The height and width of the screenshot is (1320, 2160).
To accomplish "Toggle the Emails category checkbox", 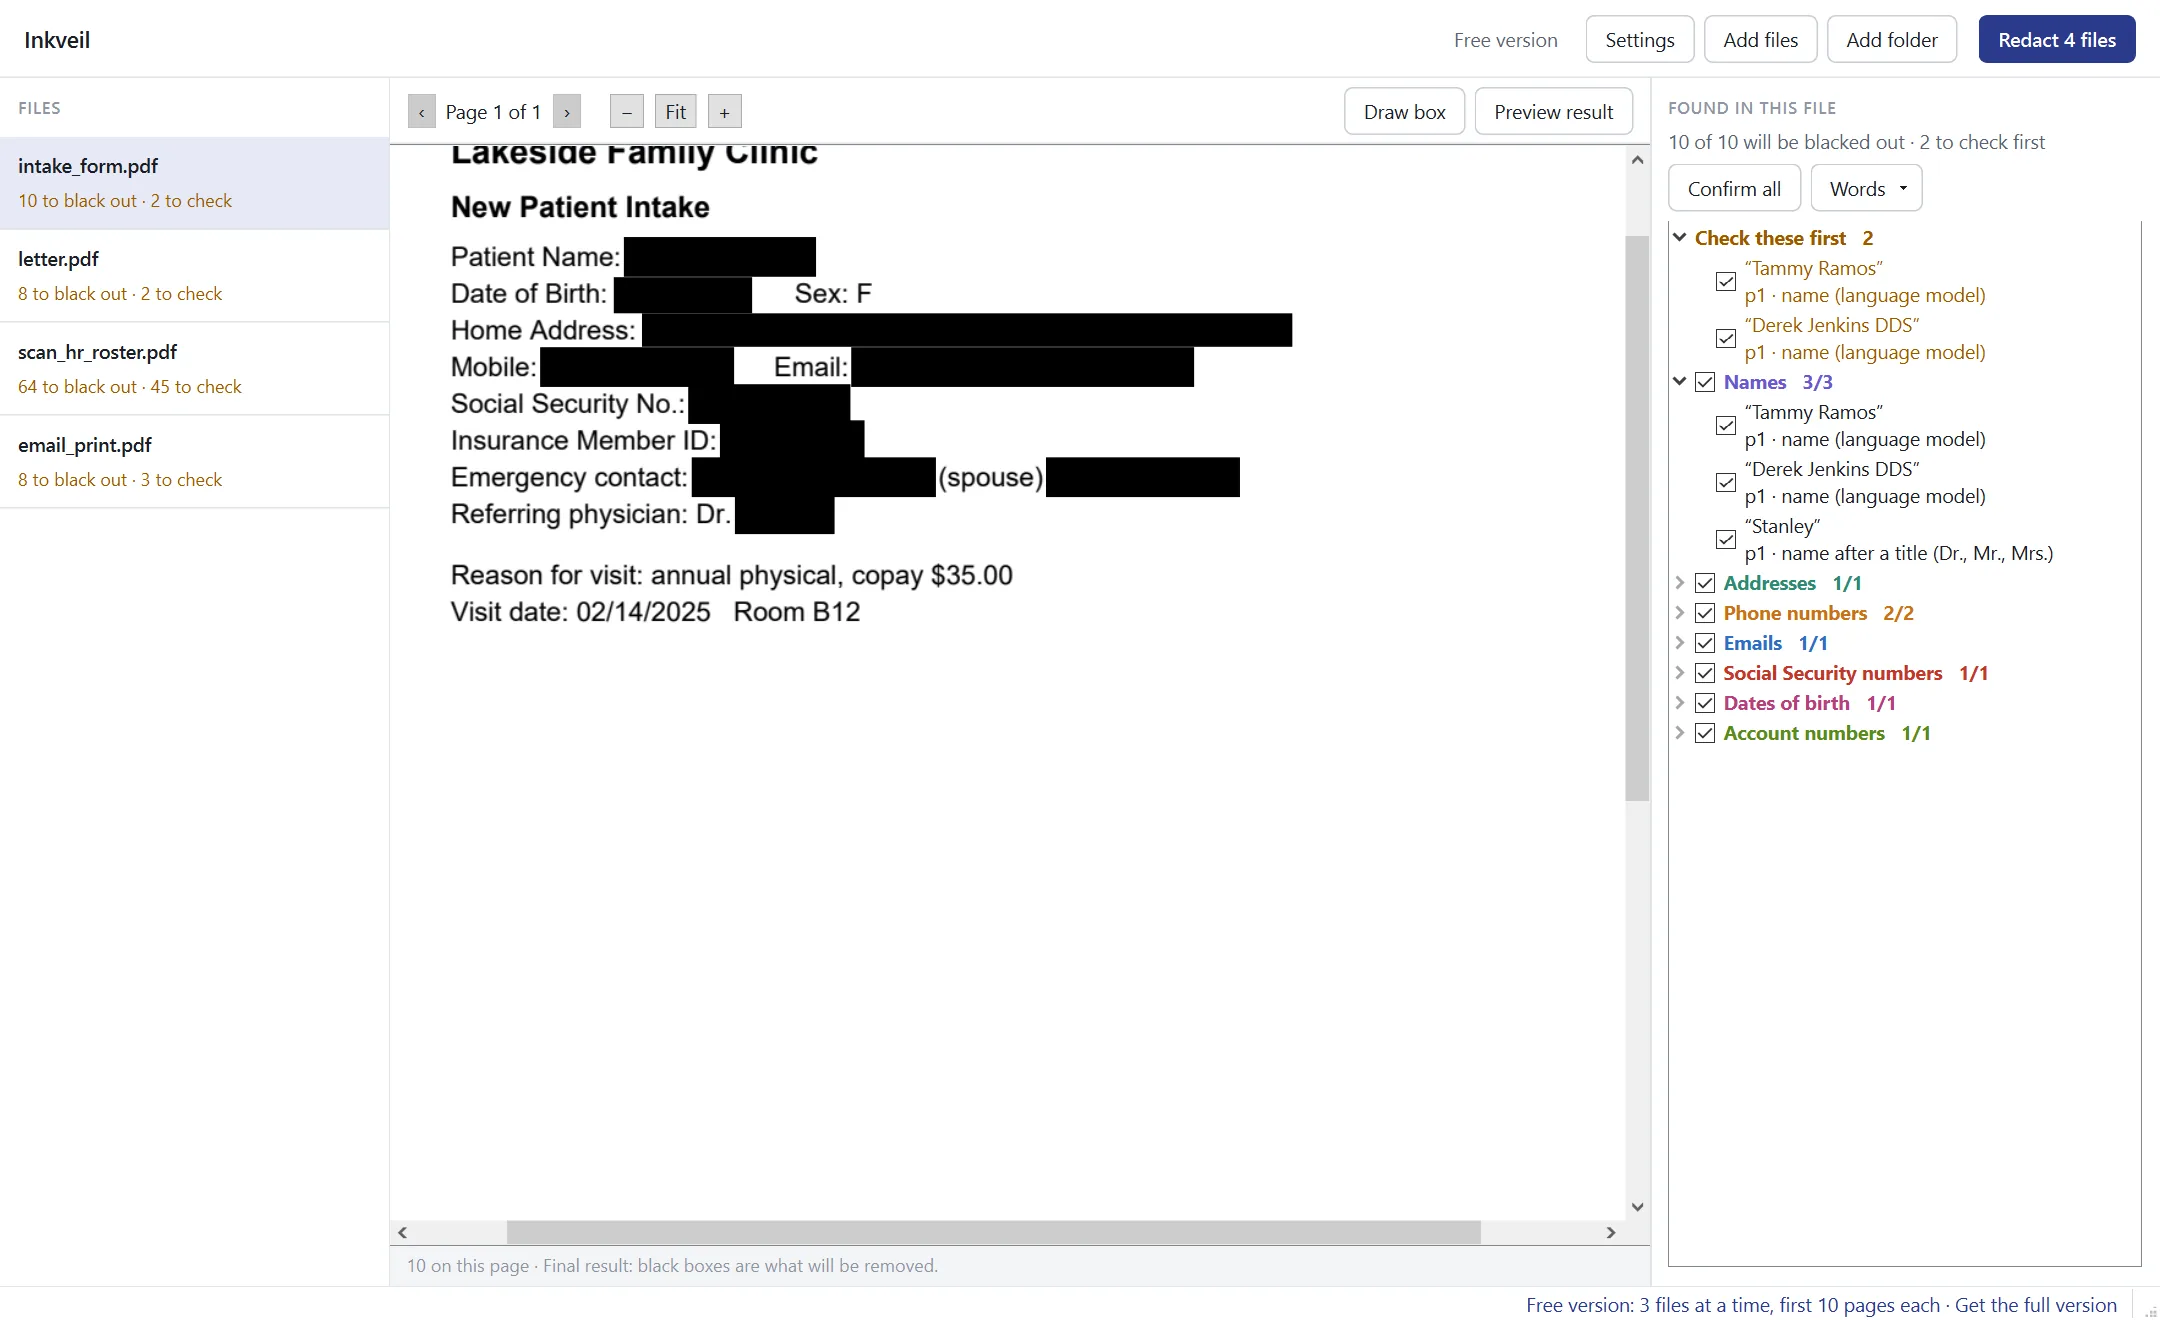I will coord(1706,643).
